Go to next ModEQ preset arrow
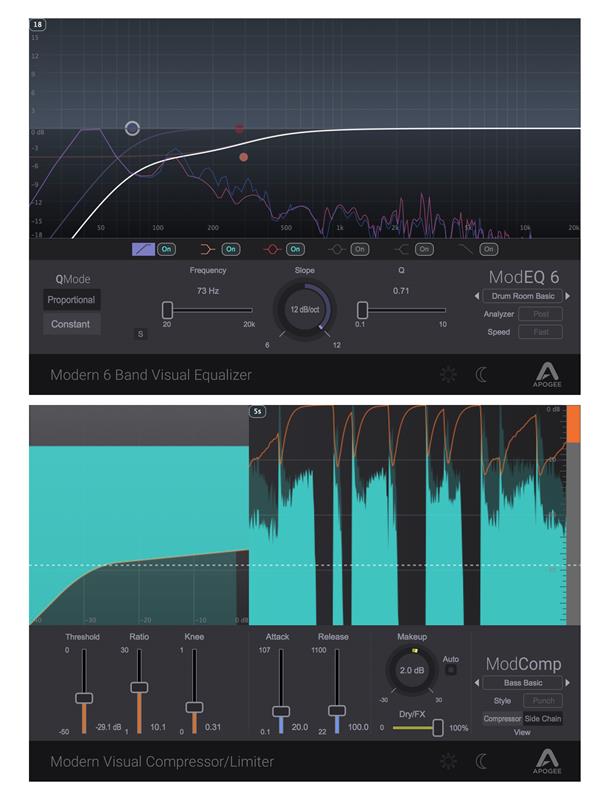The width and height of the screenshot is (609, 800). pos(568,296)
